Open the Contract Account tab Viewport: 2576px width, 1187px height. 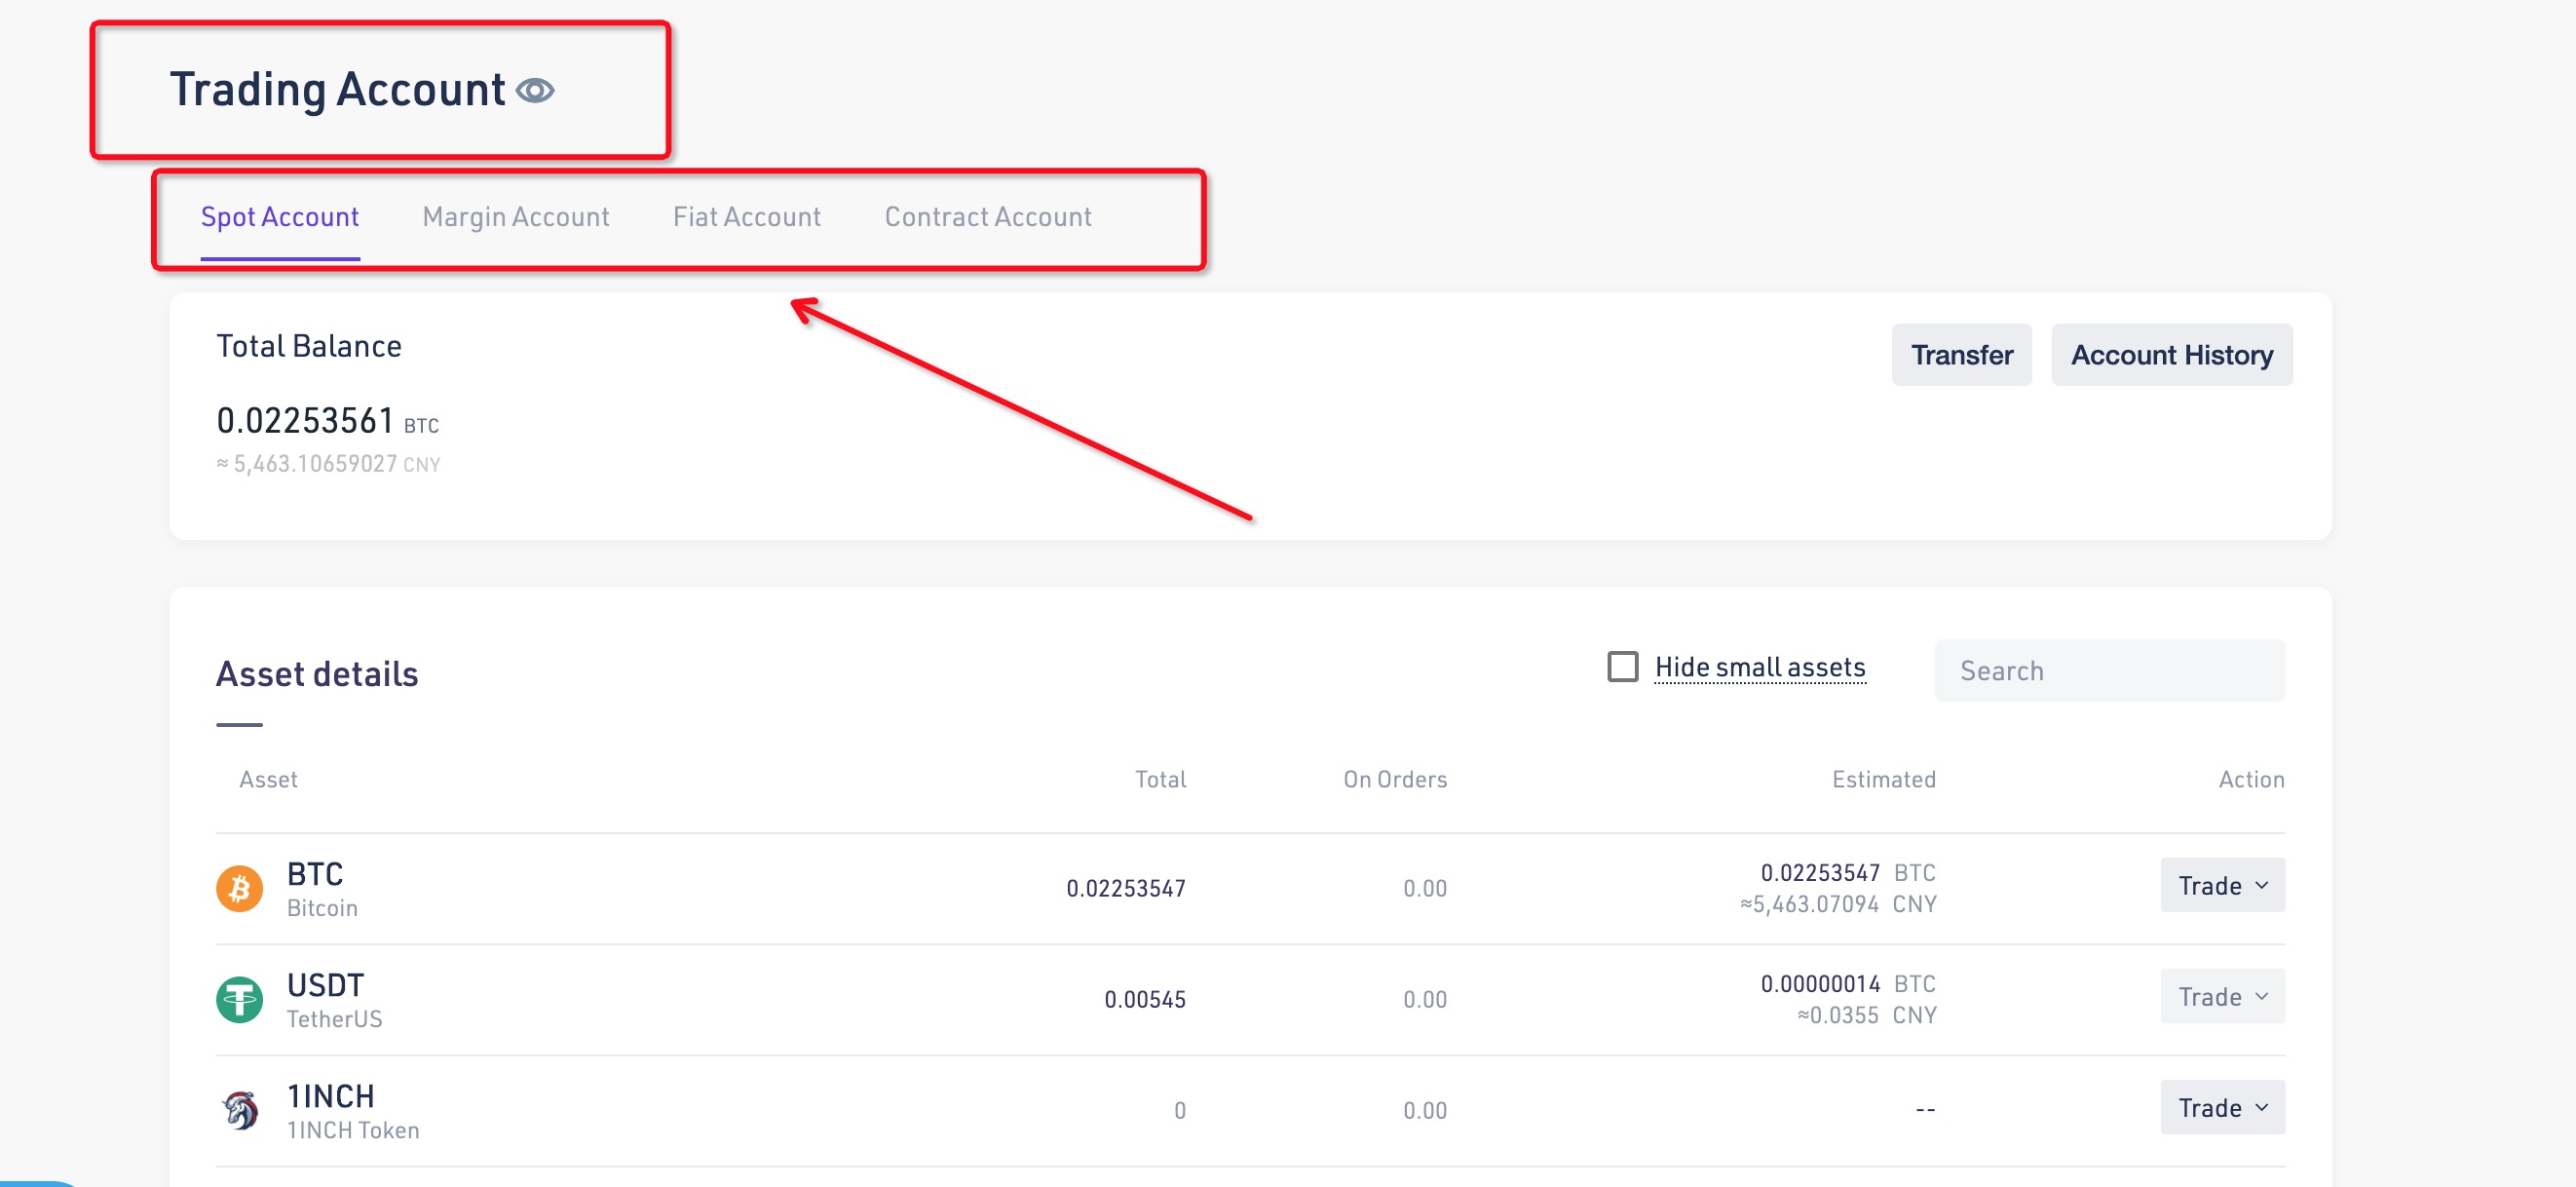tap(988, 217)
